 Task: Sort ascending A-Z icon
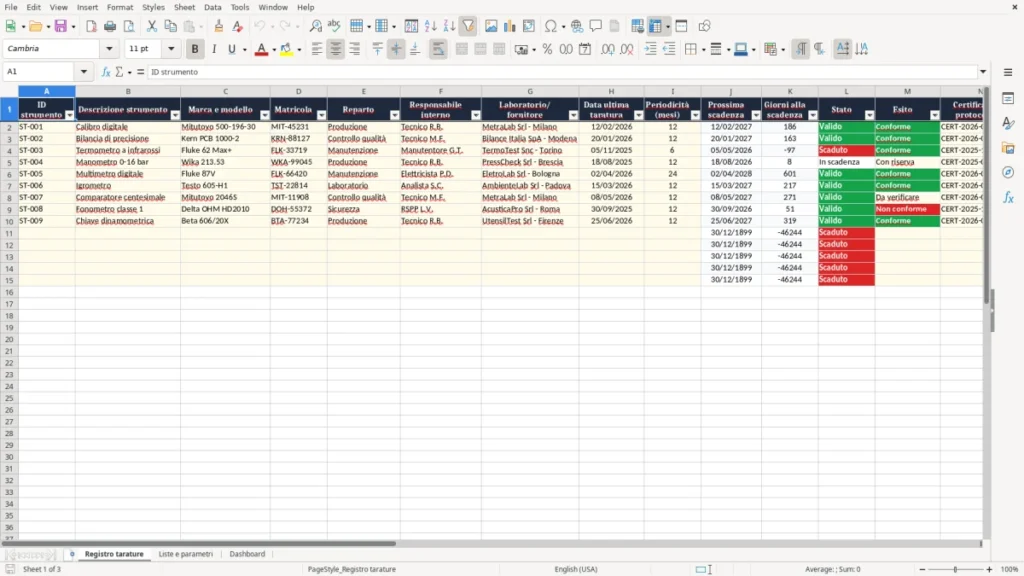pos(430,26)
